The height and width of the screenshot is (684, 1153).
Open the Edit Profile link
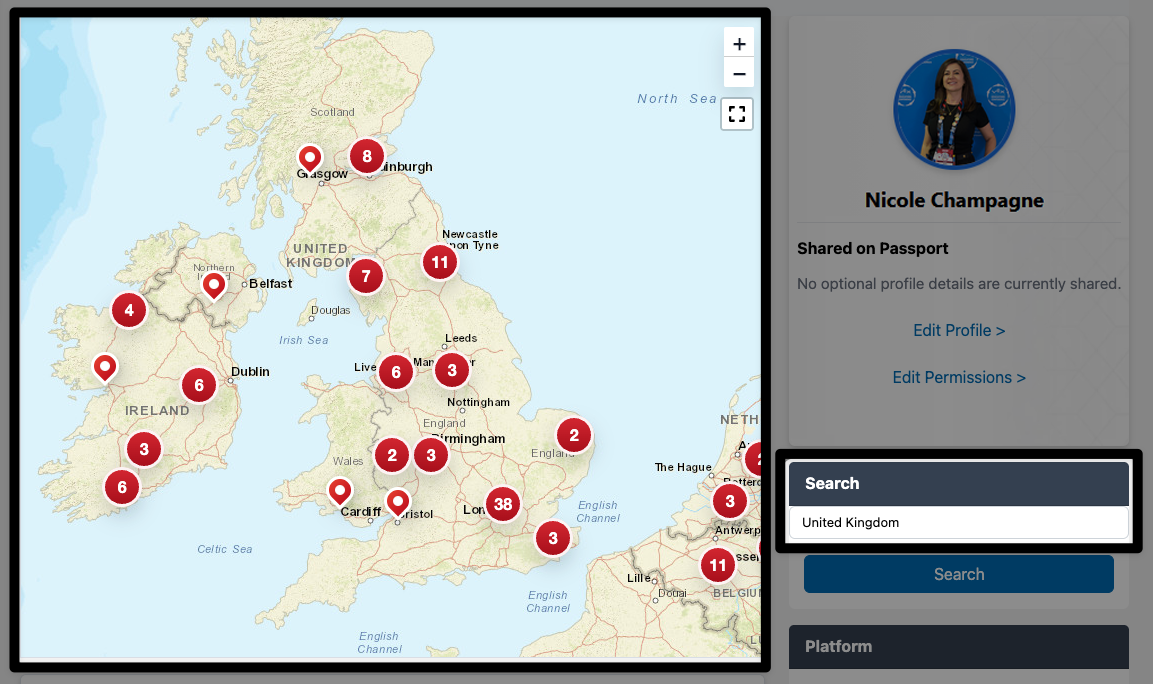[x=959, y=330]
